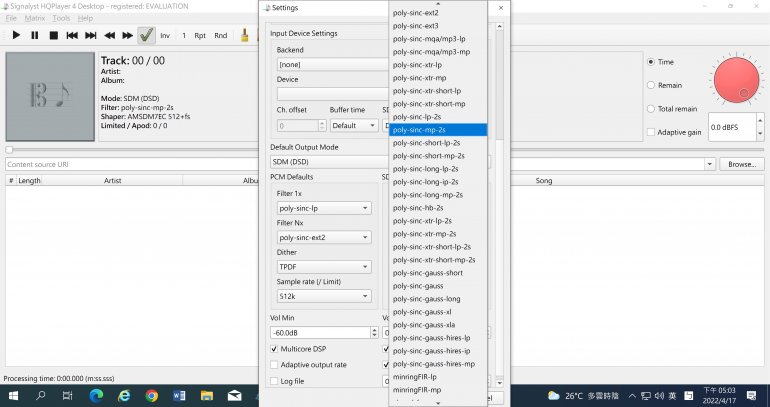Click the green checkmark toolbar icon
This screenshot has height=407, width=770.
146,35
